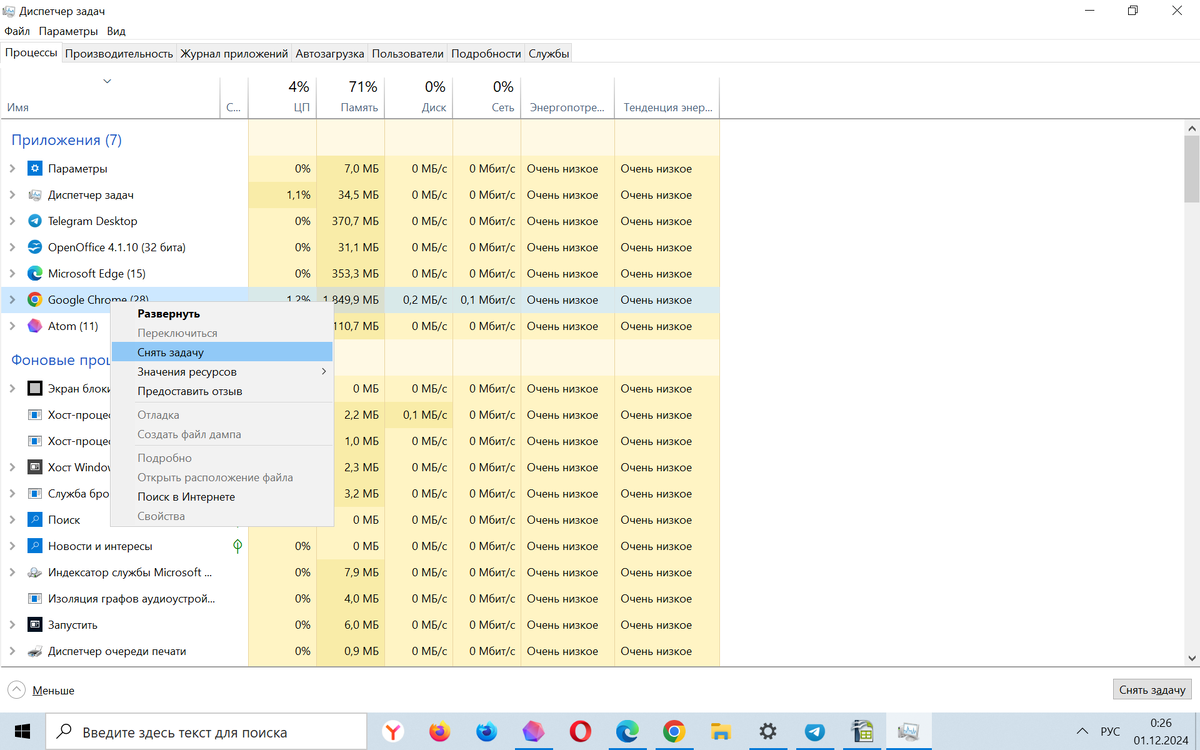Switch to the Пользователи tab

pyautogui.click(x=408, y=54)
